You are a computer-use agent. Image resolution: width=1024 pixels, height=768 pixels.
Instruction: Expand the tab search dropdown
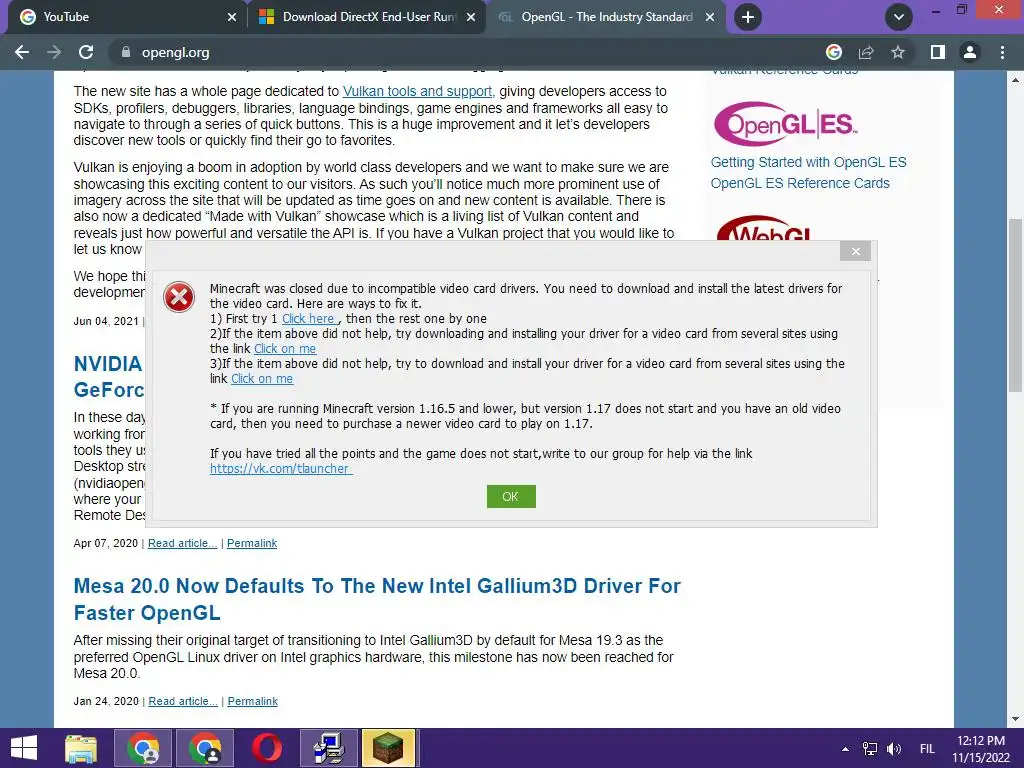(x=899, y=17)
